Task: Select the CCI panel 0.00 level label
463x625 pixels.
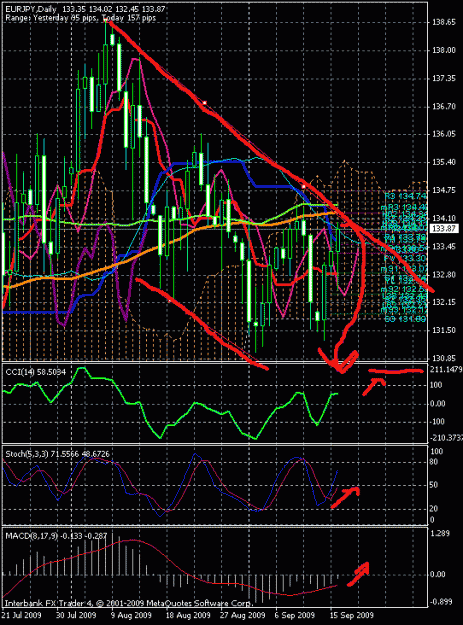Action: coord(437,404)
